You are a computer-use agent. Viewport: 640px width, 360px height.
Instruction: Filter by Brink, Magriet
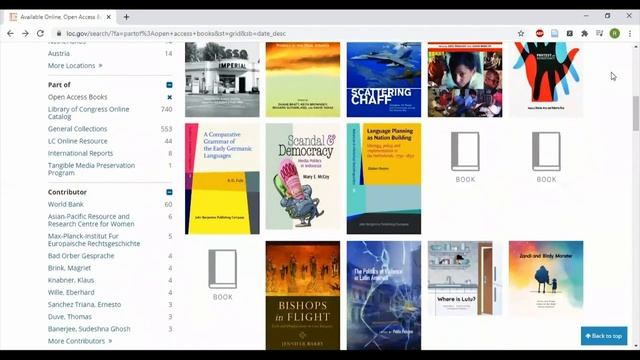tap(69, 268)
